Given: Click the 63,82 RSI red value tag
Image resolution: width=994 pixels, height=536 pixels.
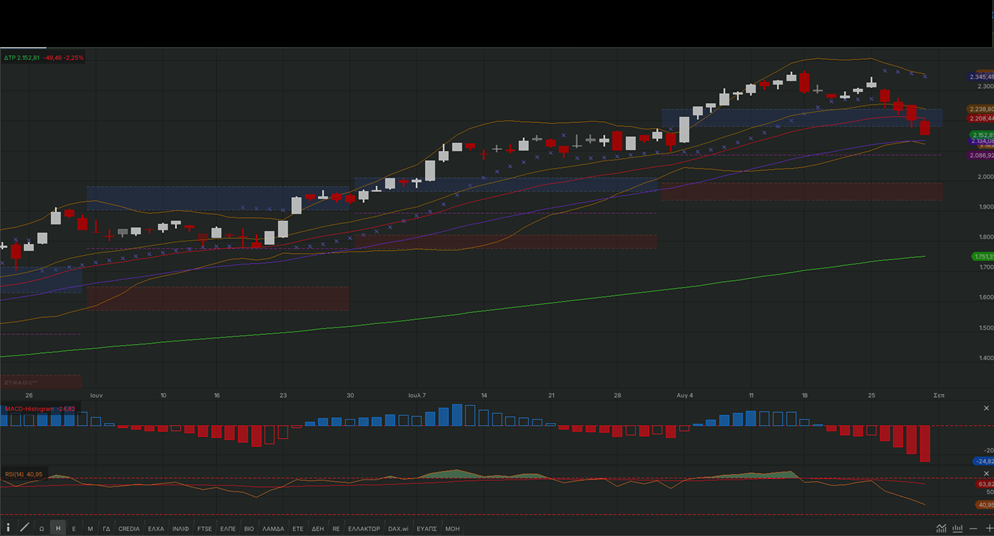Looking at the screenshot, I should 985,484.
